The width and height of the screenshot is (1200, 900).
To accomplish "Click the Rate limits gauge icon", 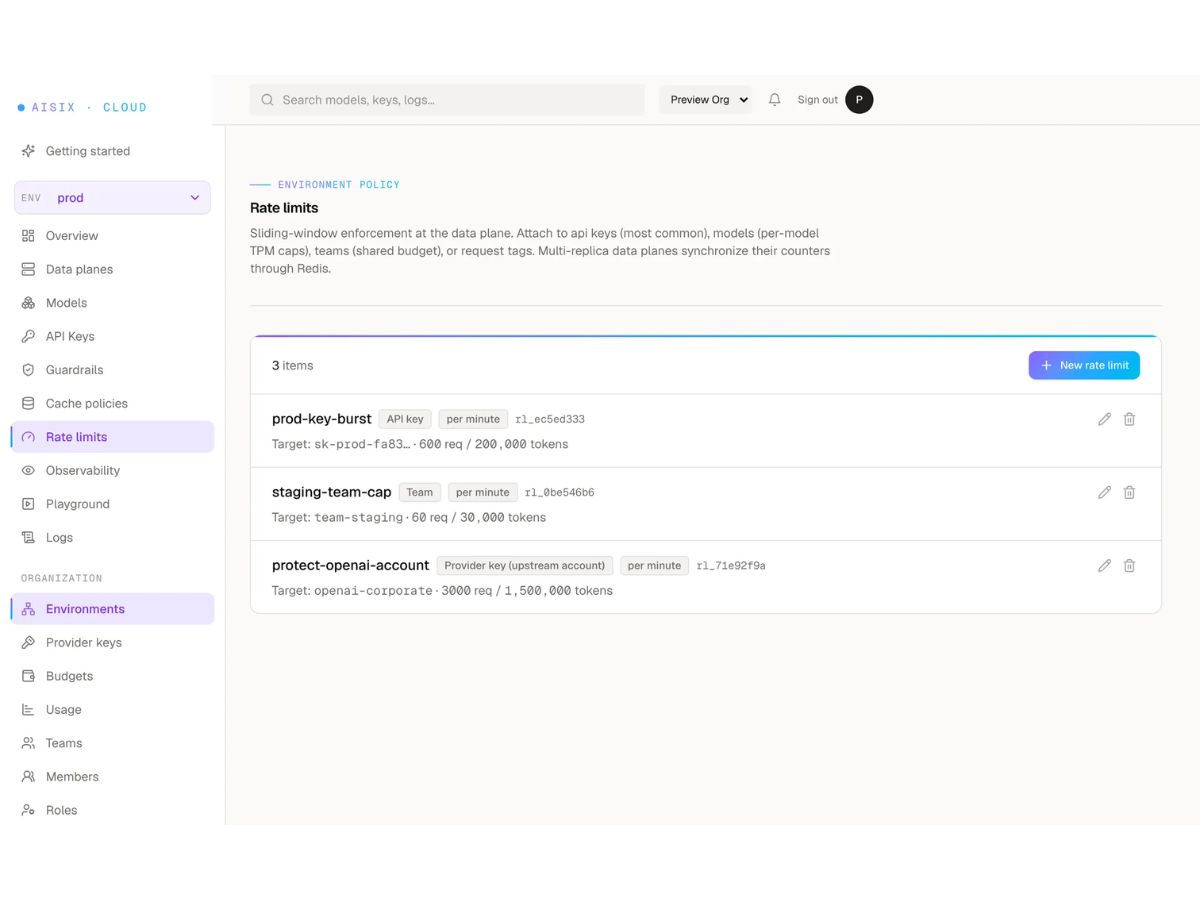I will (x=28, y=437).
